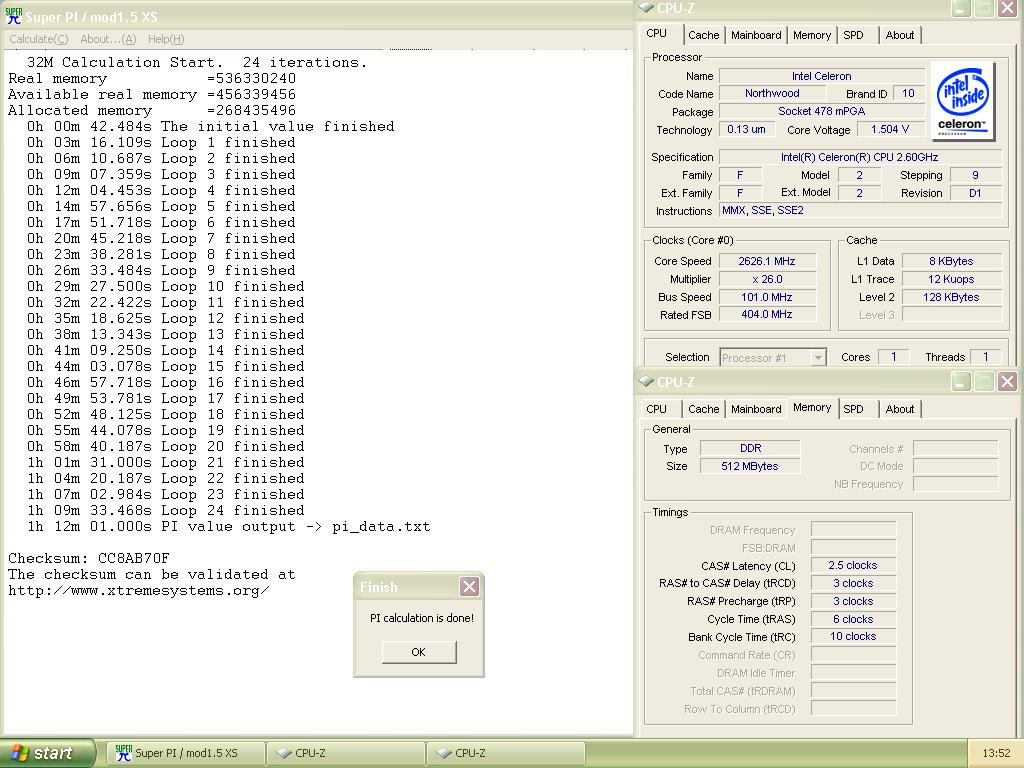This screenshot has width=1024, height=768.
Task: Open Mainboard tab in top CPU-Z
Action: [x=756, y=35]
